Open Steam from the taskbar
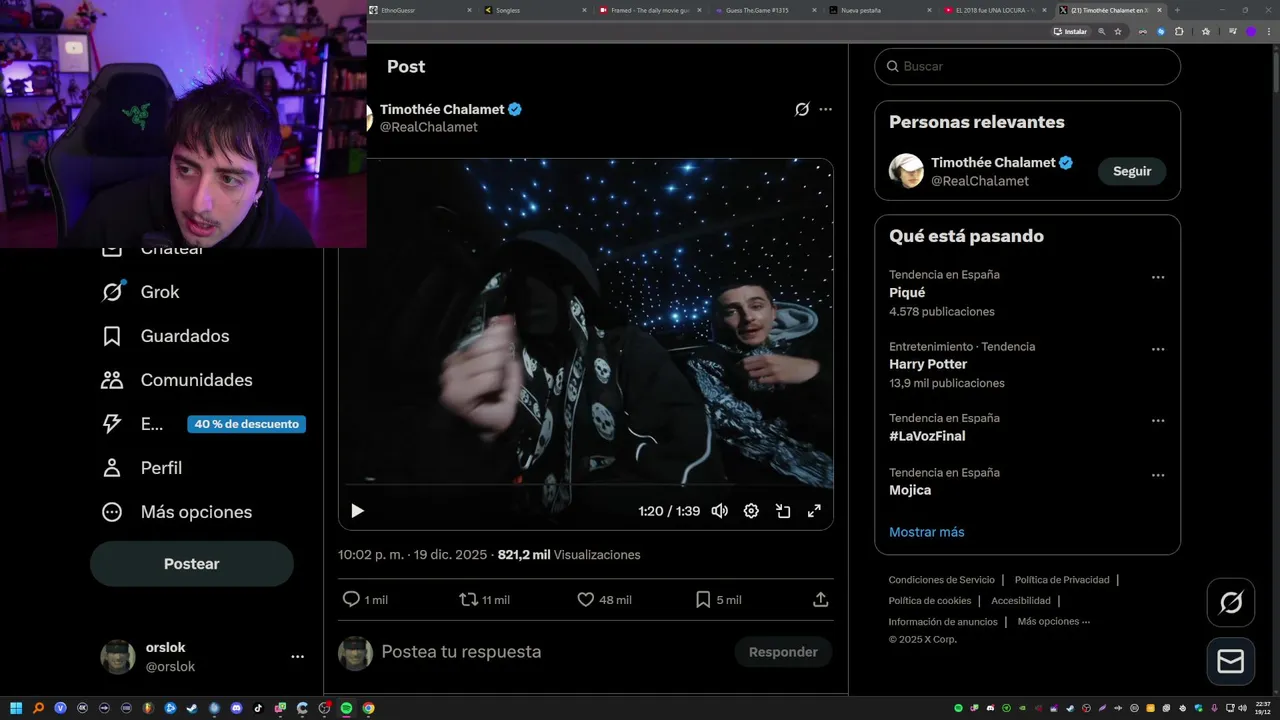1280x720 pixels. pyautogui.click(x=192, y=708)
